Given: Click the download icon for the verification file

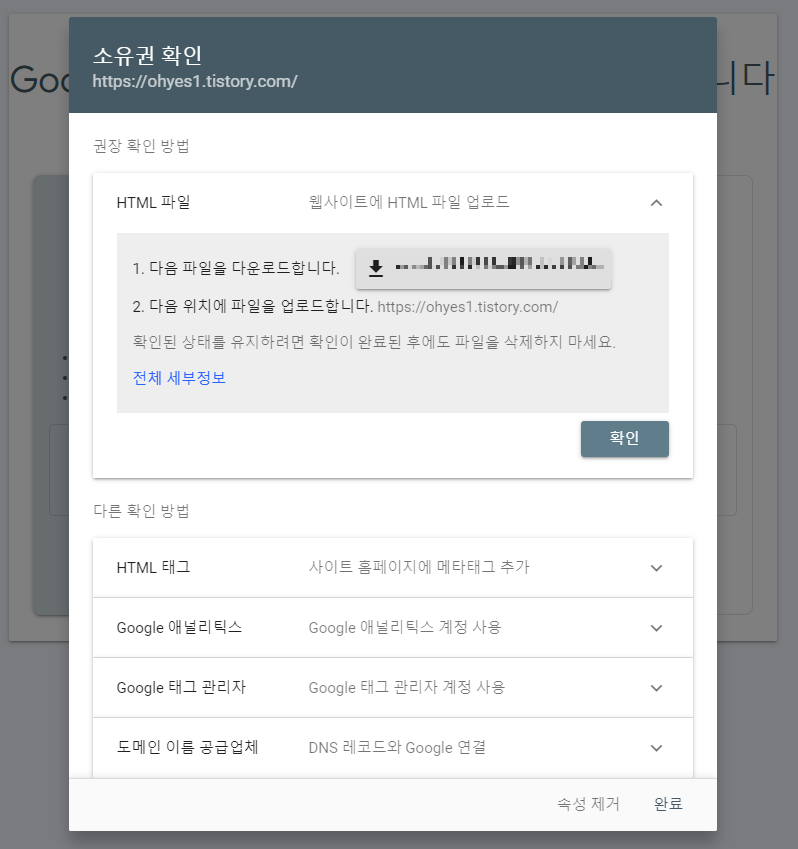Looking at the screenshot, I should [376, 268].
